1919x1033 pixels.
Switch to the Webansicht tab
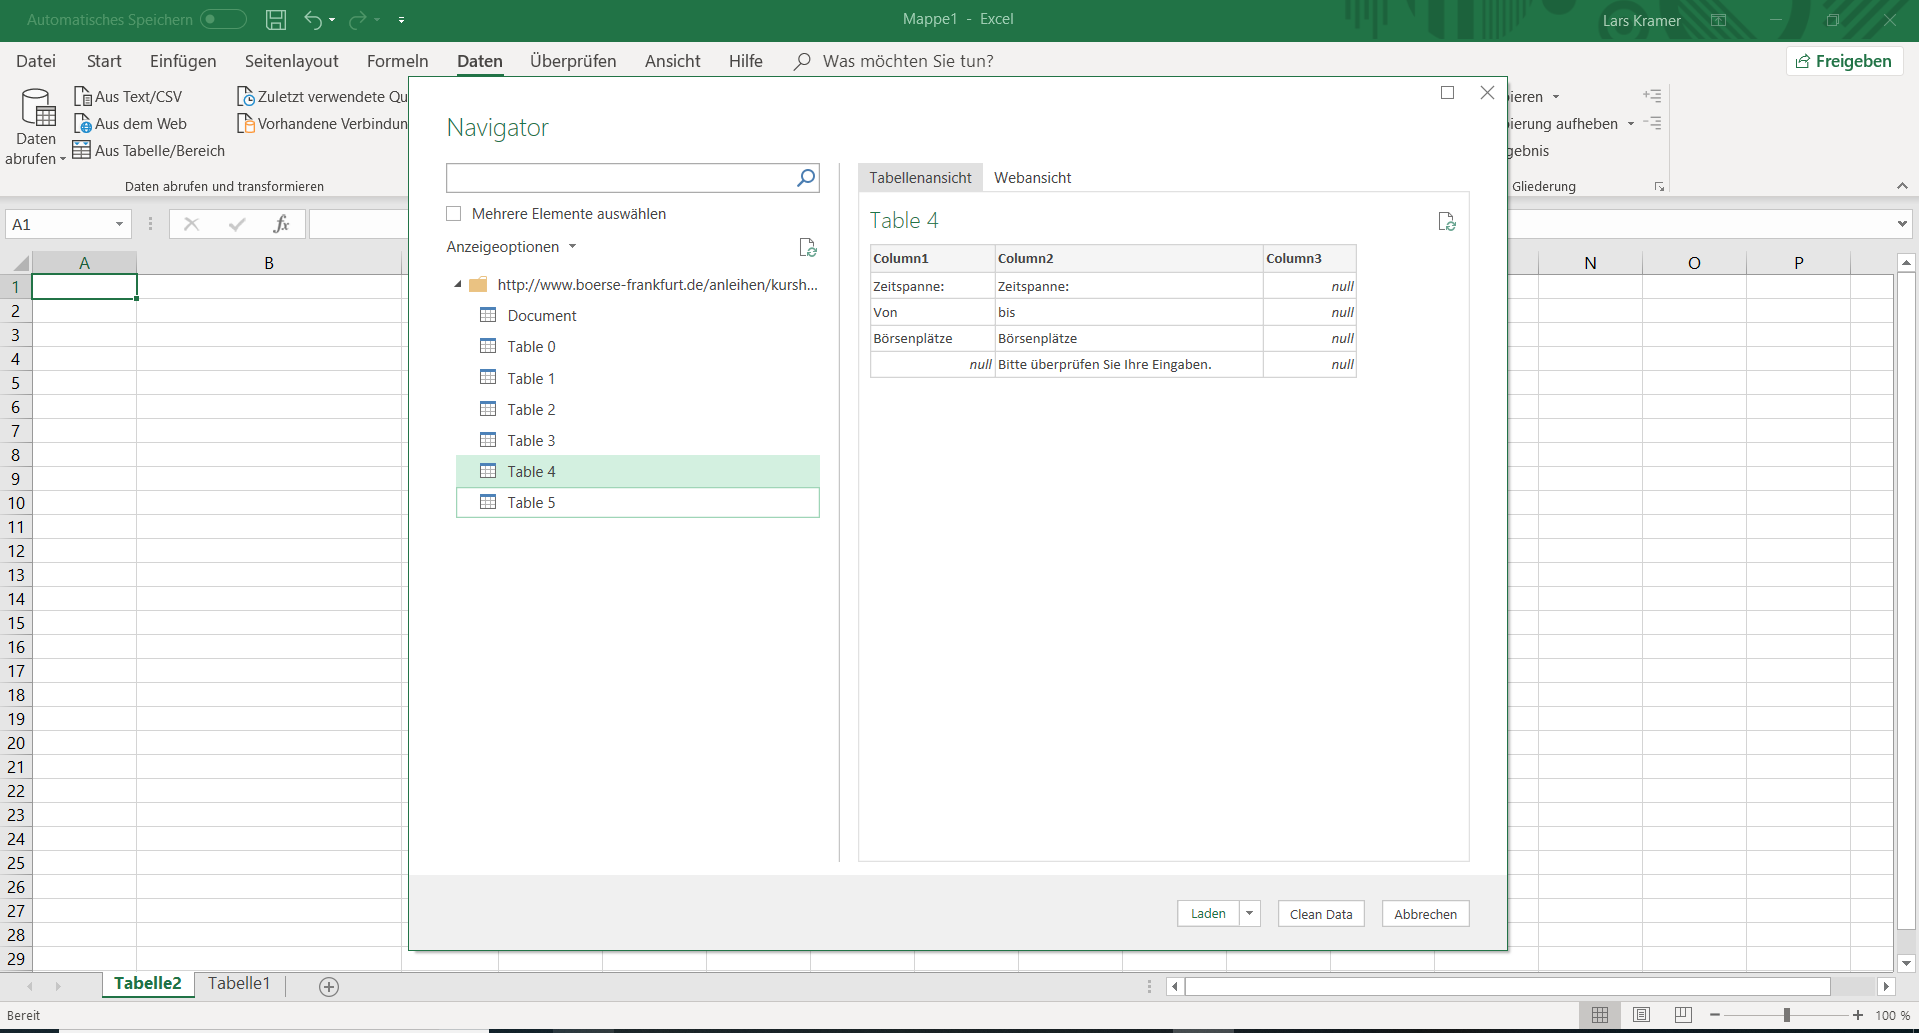[x=1032, y=178]
